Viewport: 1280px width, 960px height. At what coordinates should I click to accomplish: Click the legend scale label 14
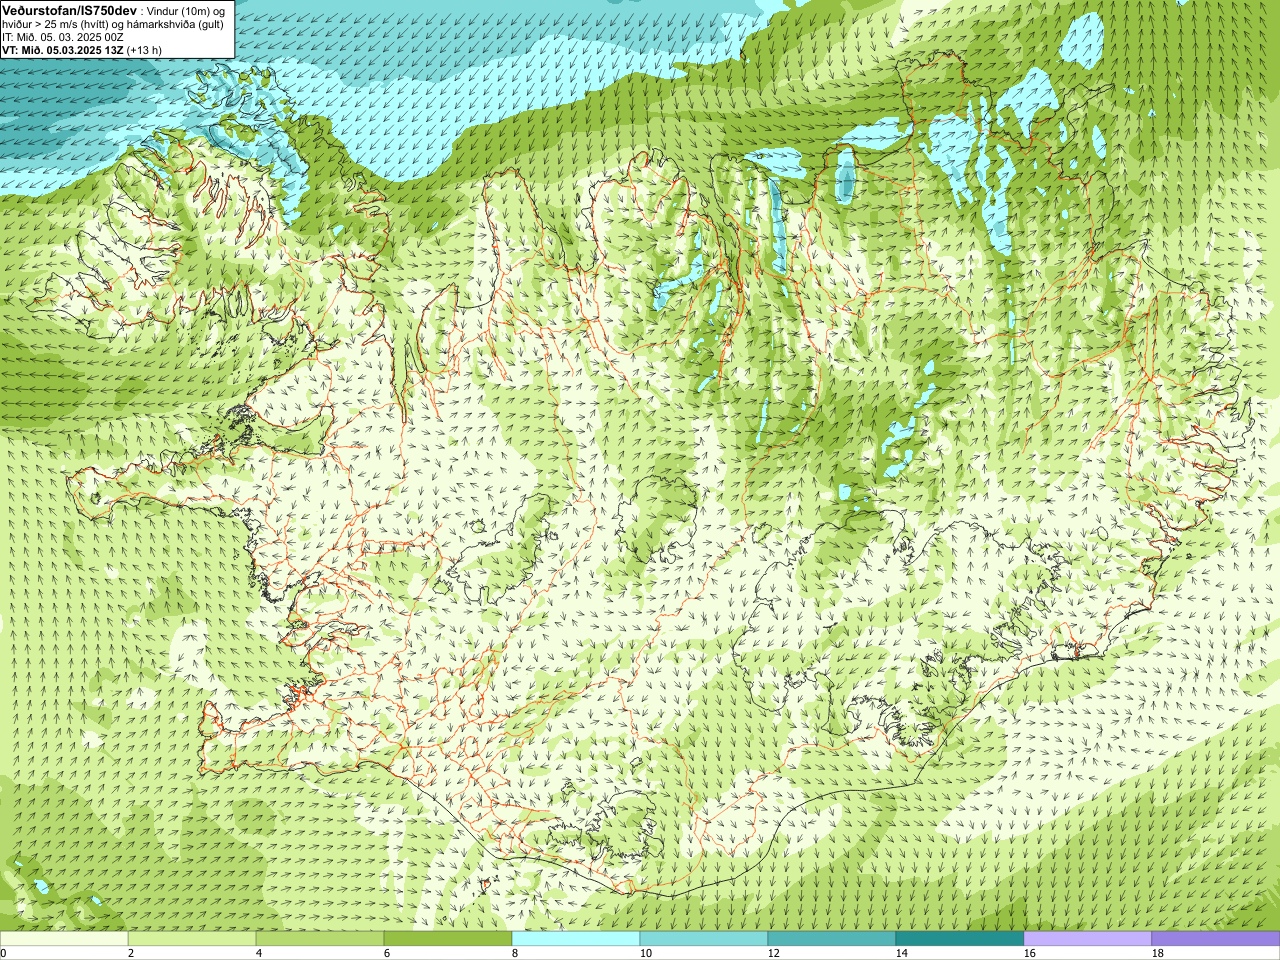902,953
